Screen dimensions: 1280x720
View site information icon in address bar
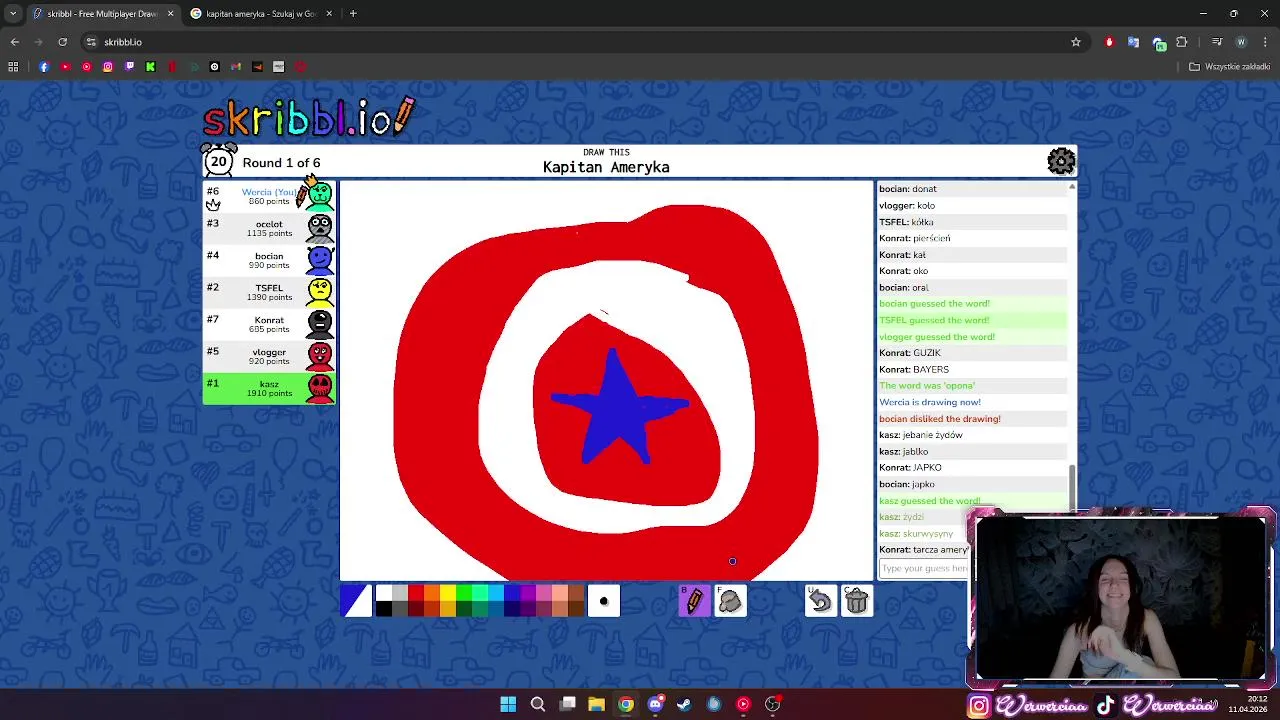coord(91,42)
